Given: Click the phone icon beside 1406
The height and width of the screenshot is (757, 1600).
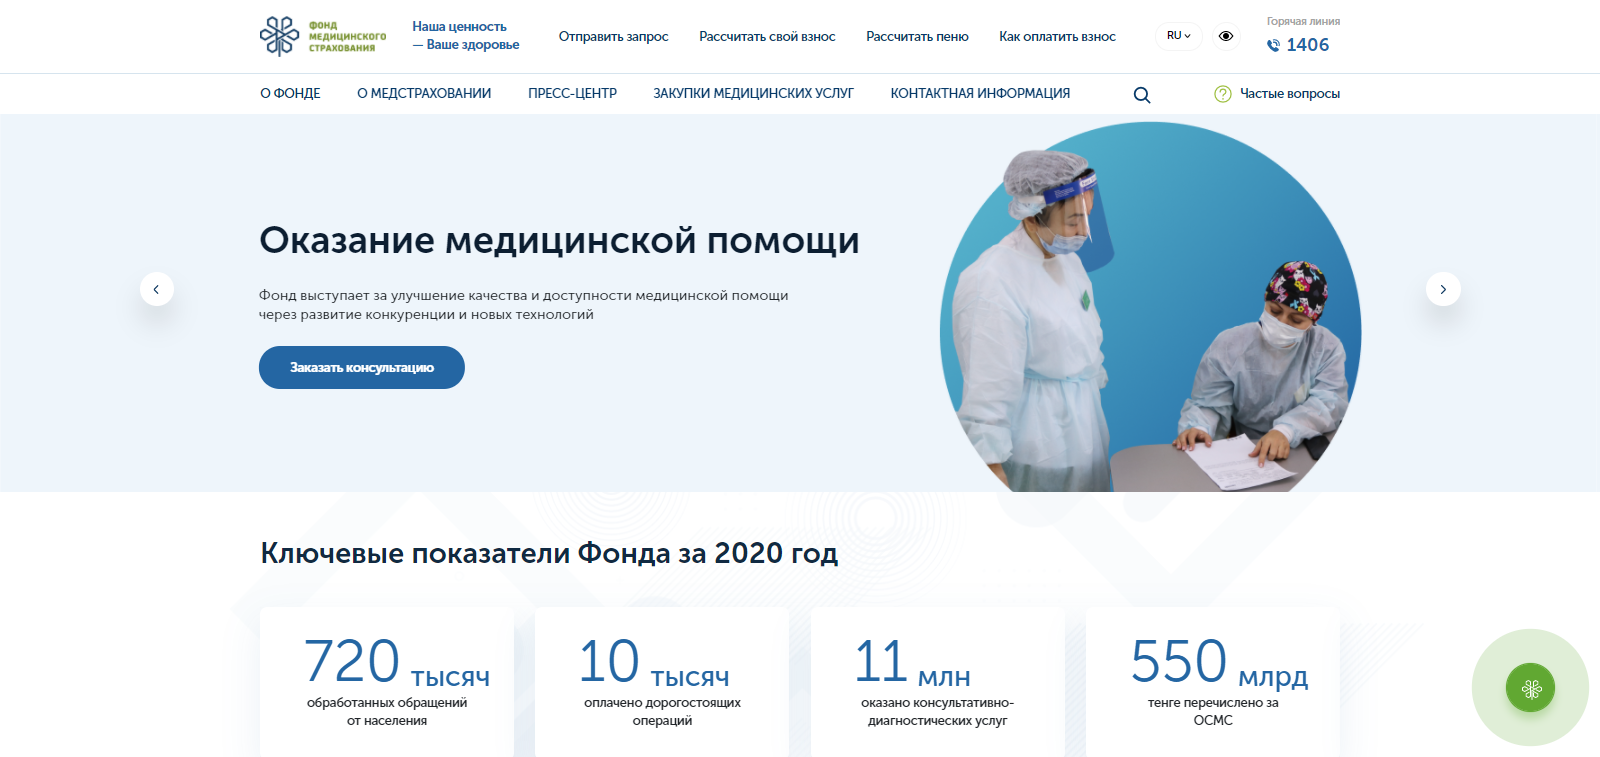Looking at the screenshot, I should pos(1273,45).
